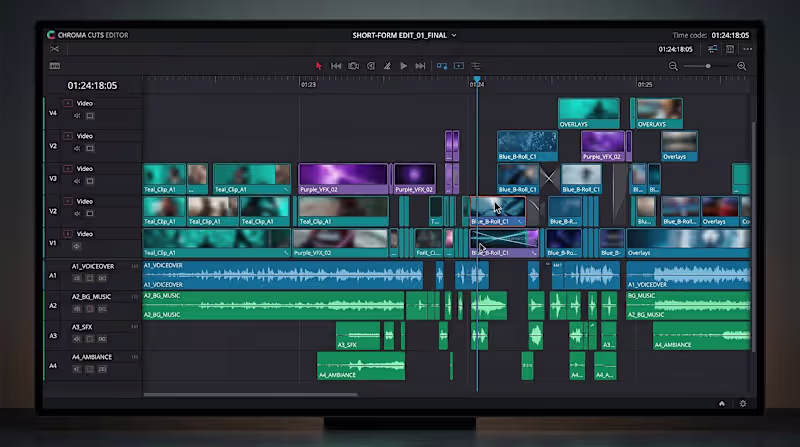800x447 pixels.
Task: Click the panel layout icon at top right
Action: point(730,49)
